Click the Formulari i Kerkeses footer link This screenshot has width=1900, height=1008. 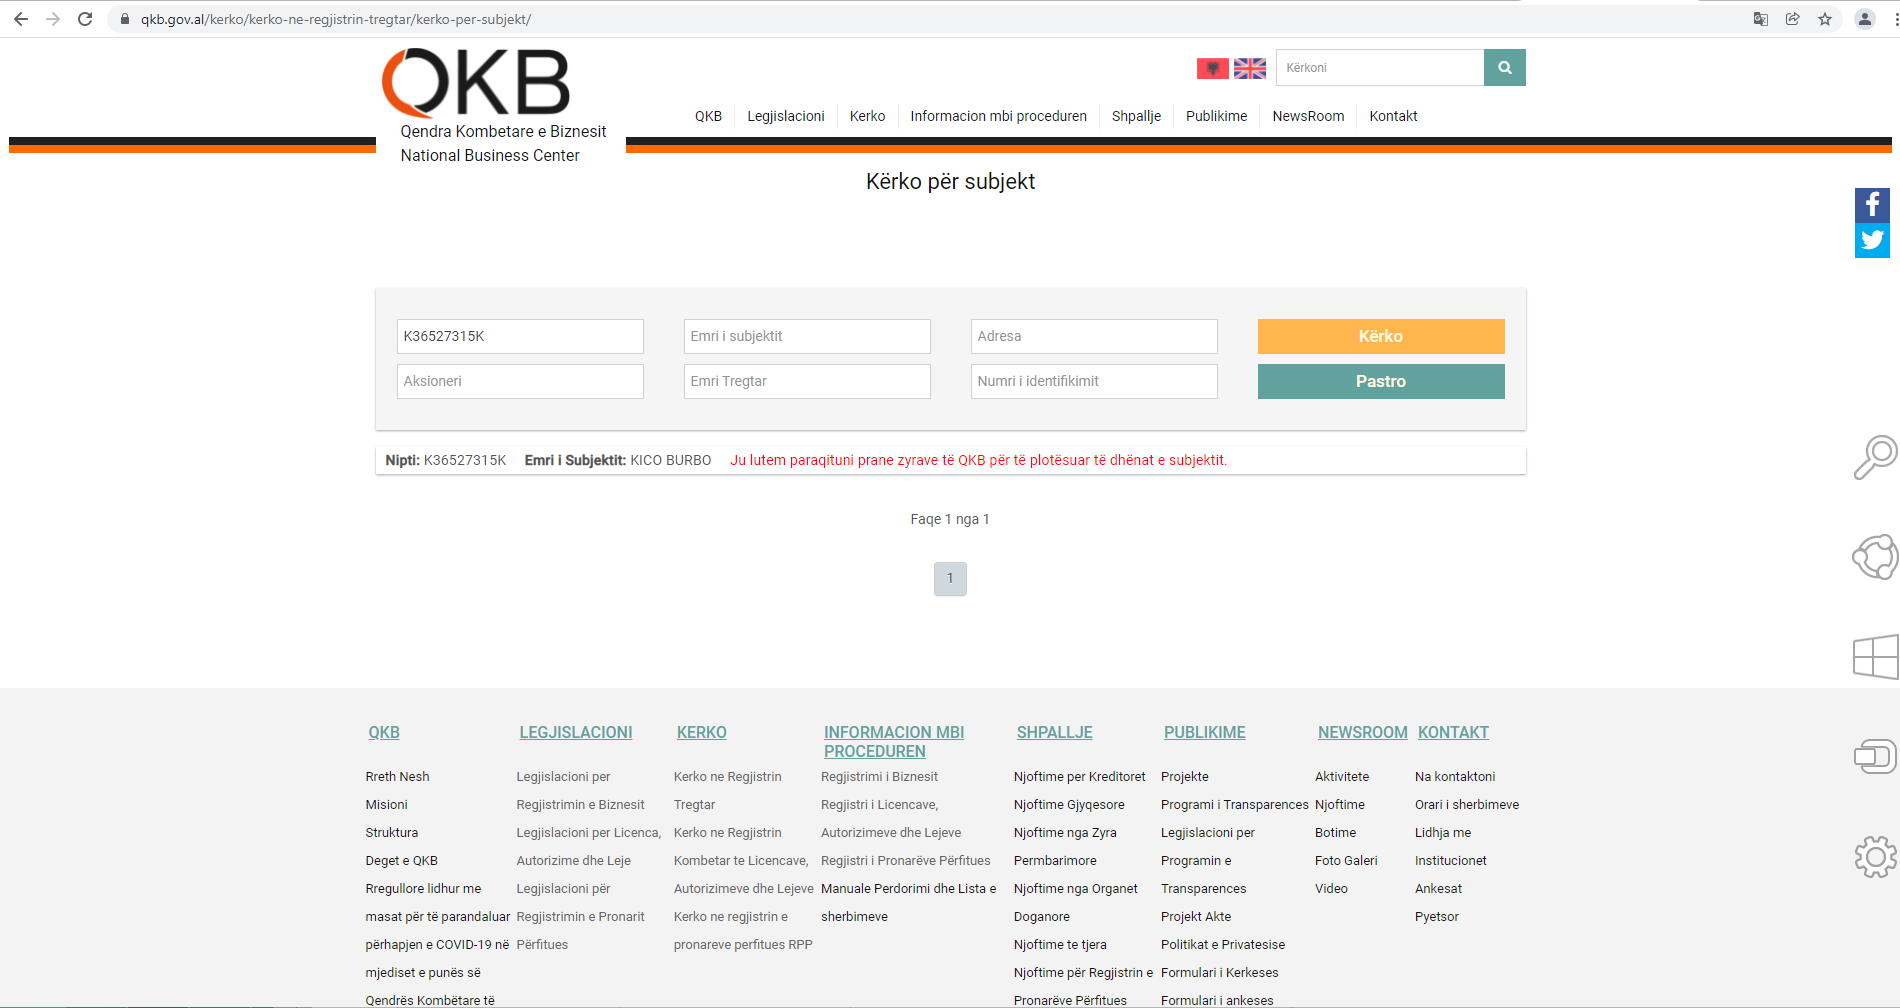pos(1219,972)
